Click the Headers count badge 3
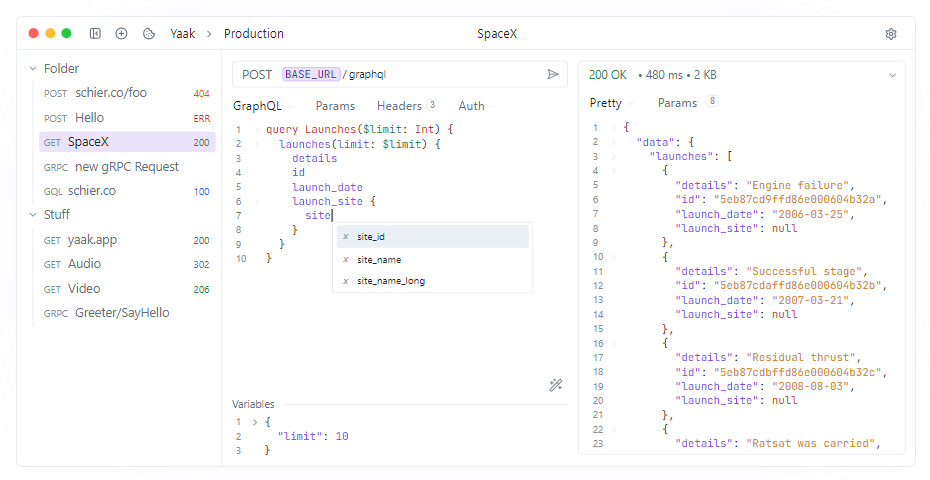The image size is (930, 480). (433, 105)
